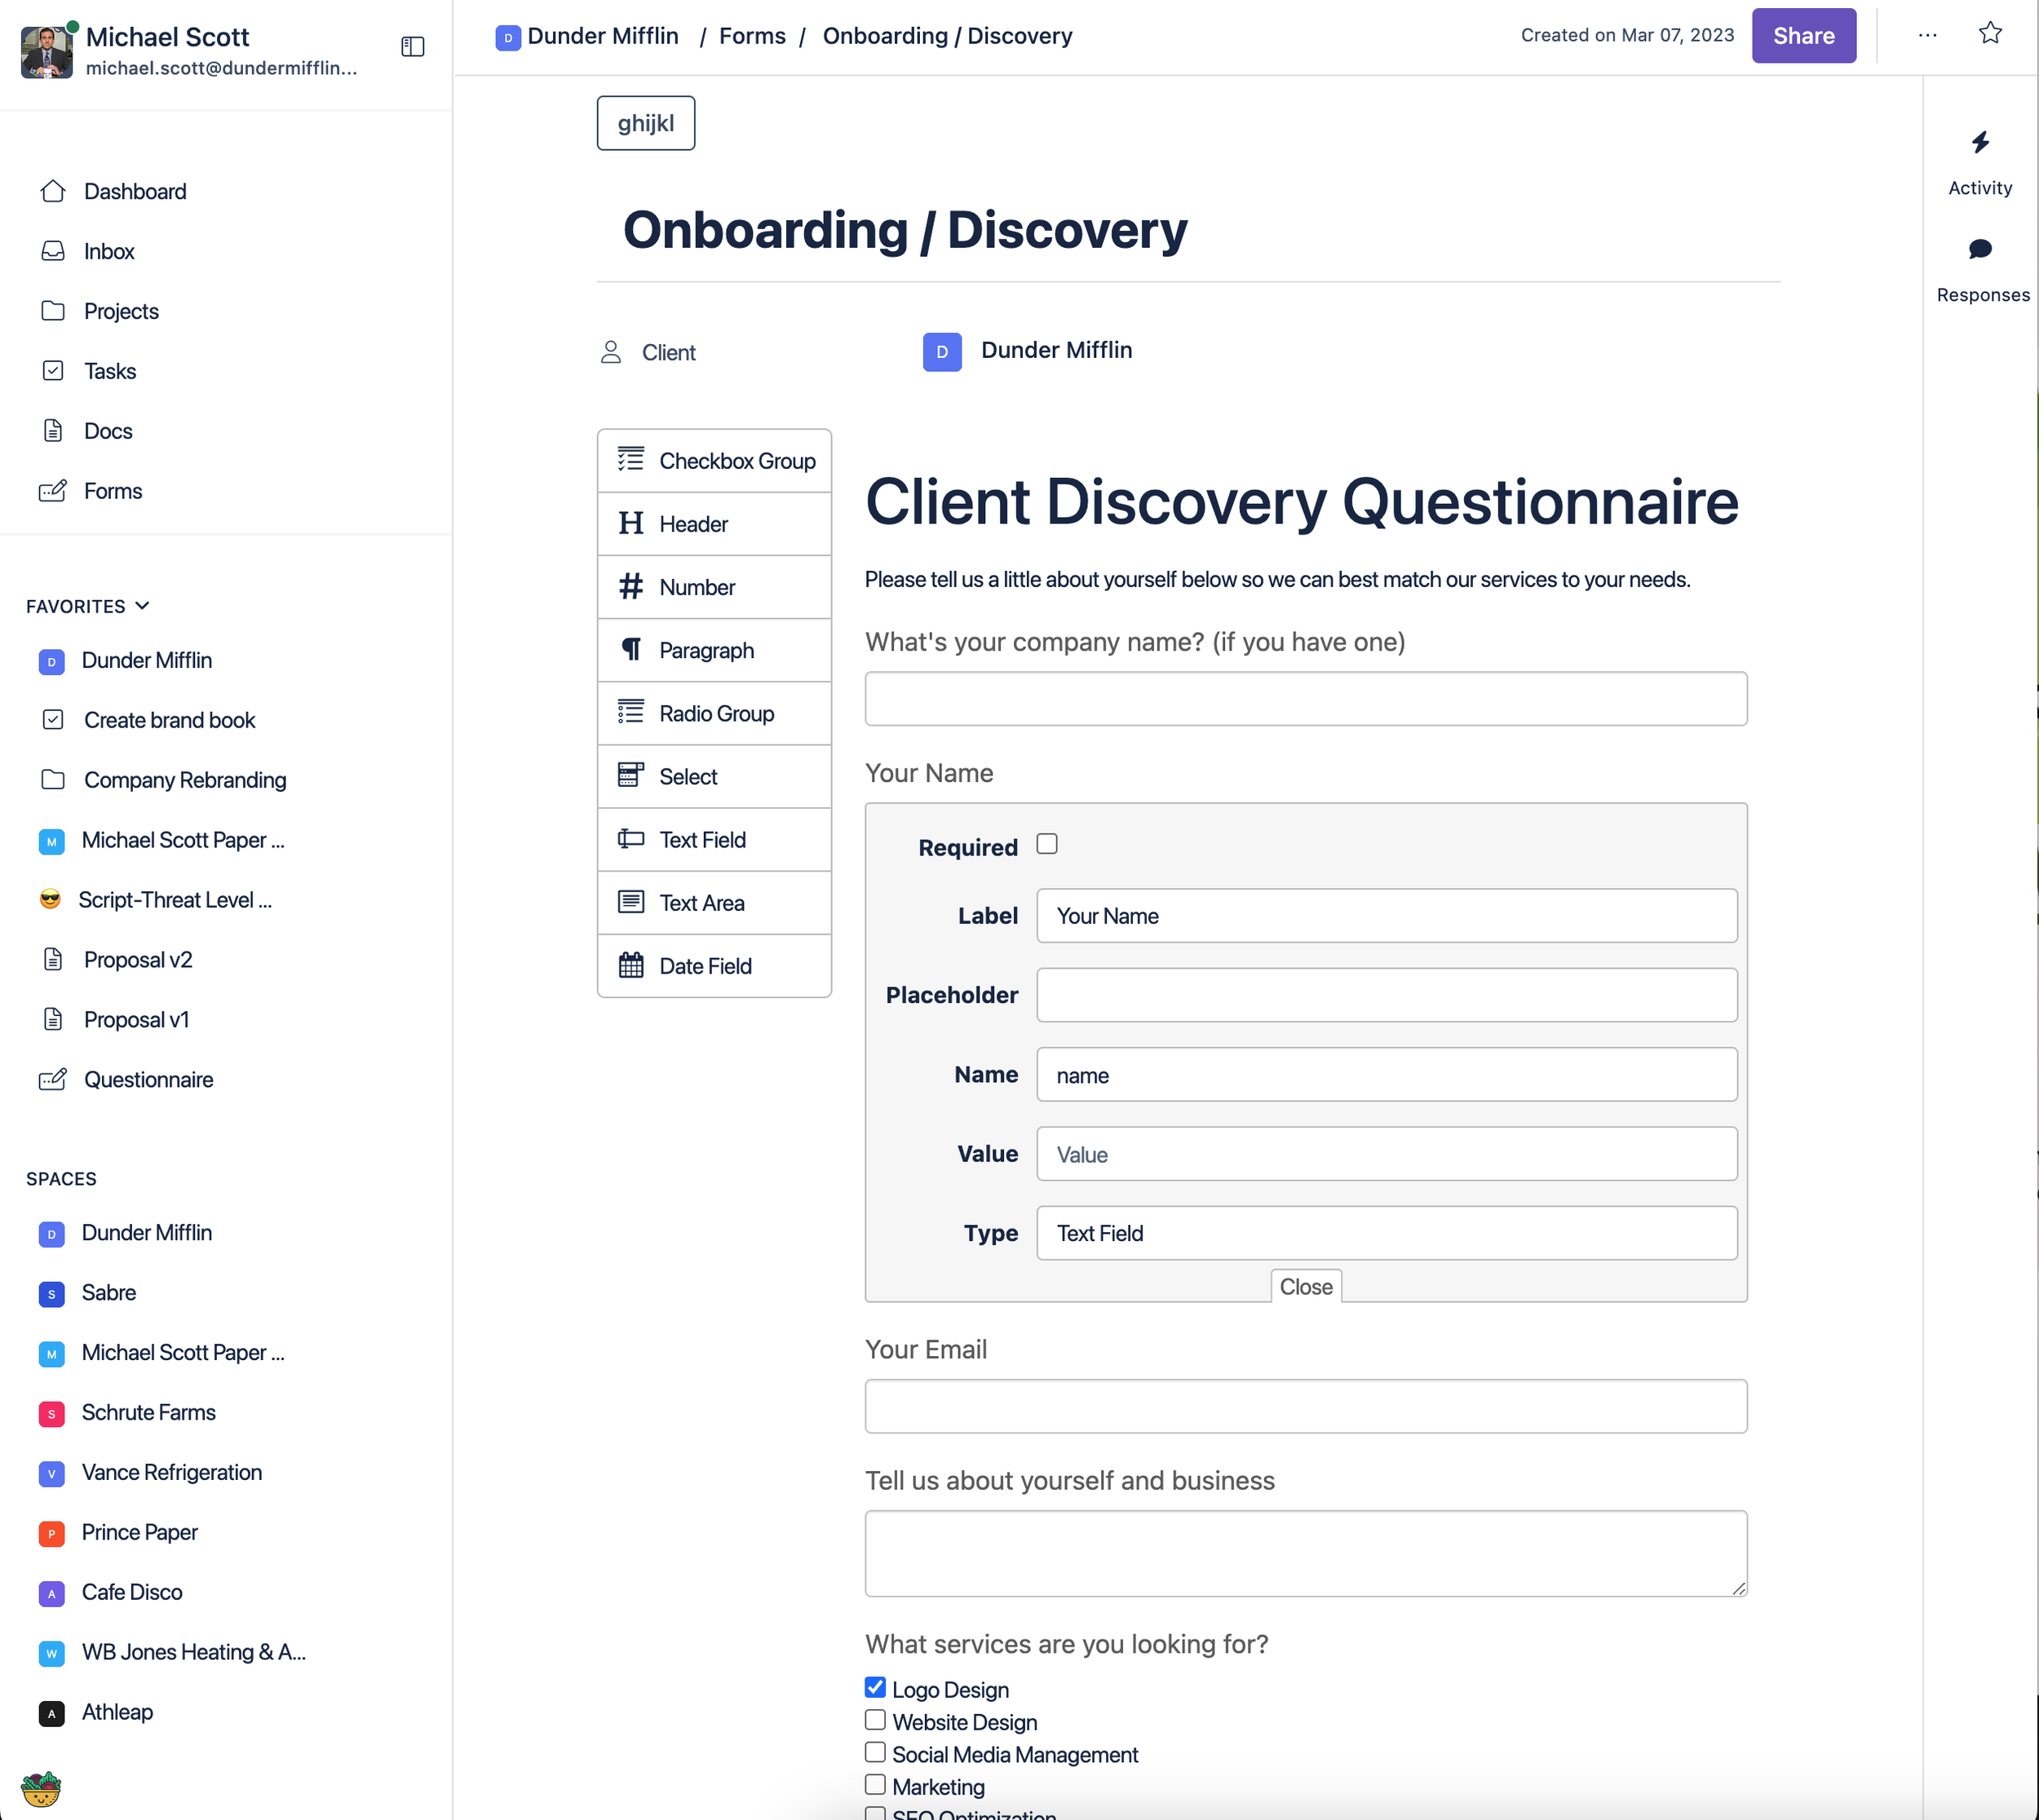Open Forms in sidebar navigation
This screenshot has height=1820, width=2039.
pos(112,491)
